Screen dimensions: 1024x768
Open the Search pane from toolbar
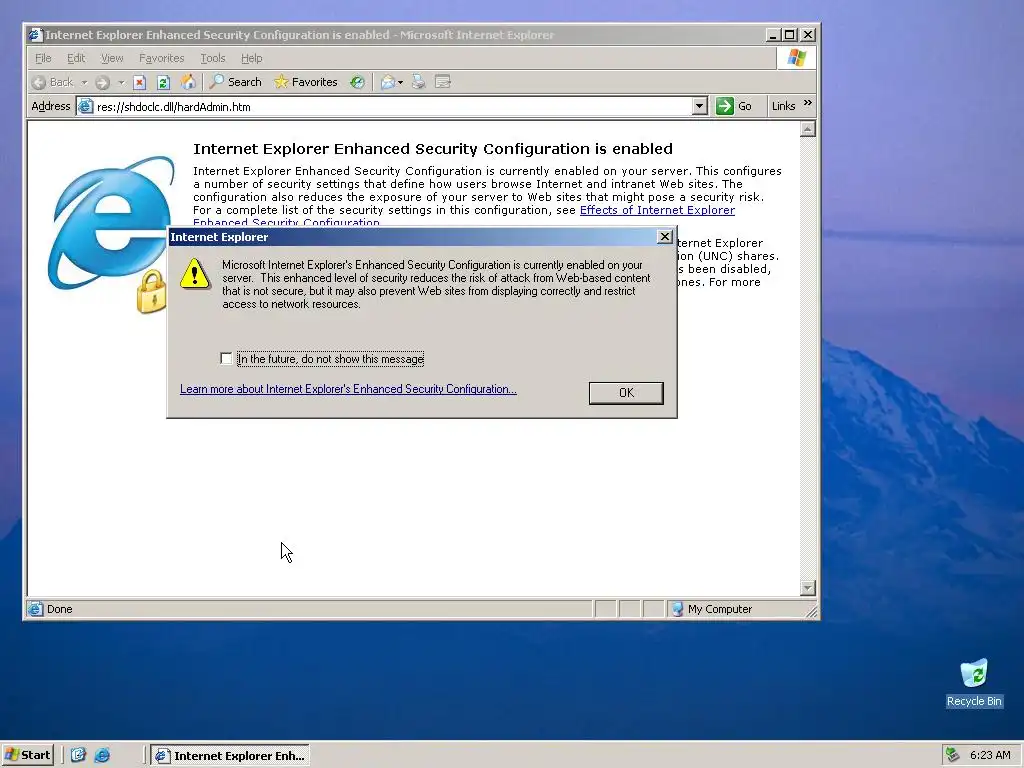coord(236,82)
